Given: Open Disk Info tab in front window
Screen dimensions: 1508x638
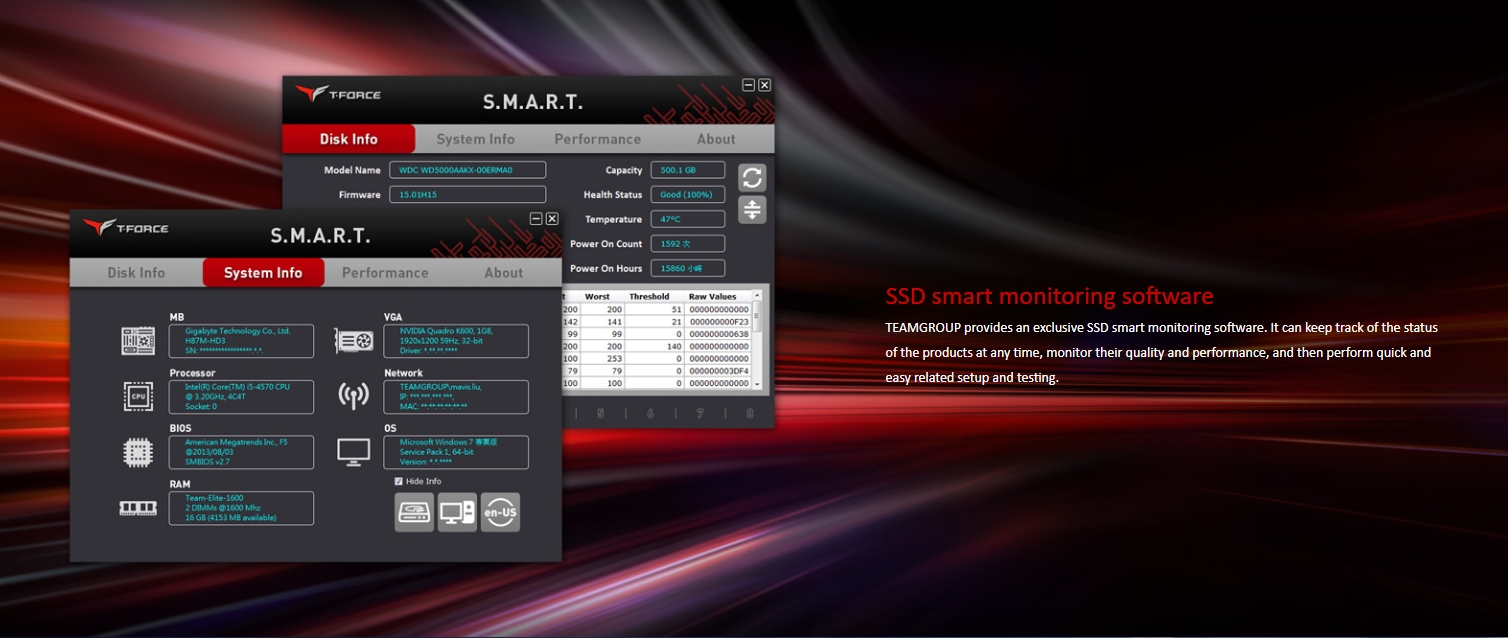Looking at the screenshot, I should pos(136,272).
